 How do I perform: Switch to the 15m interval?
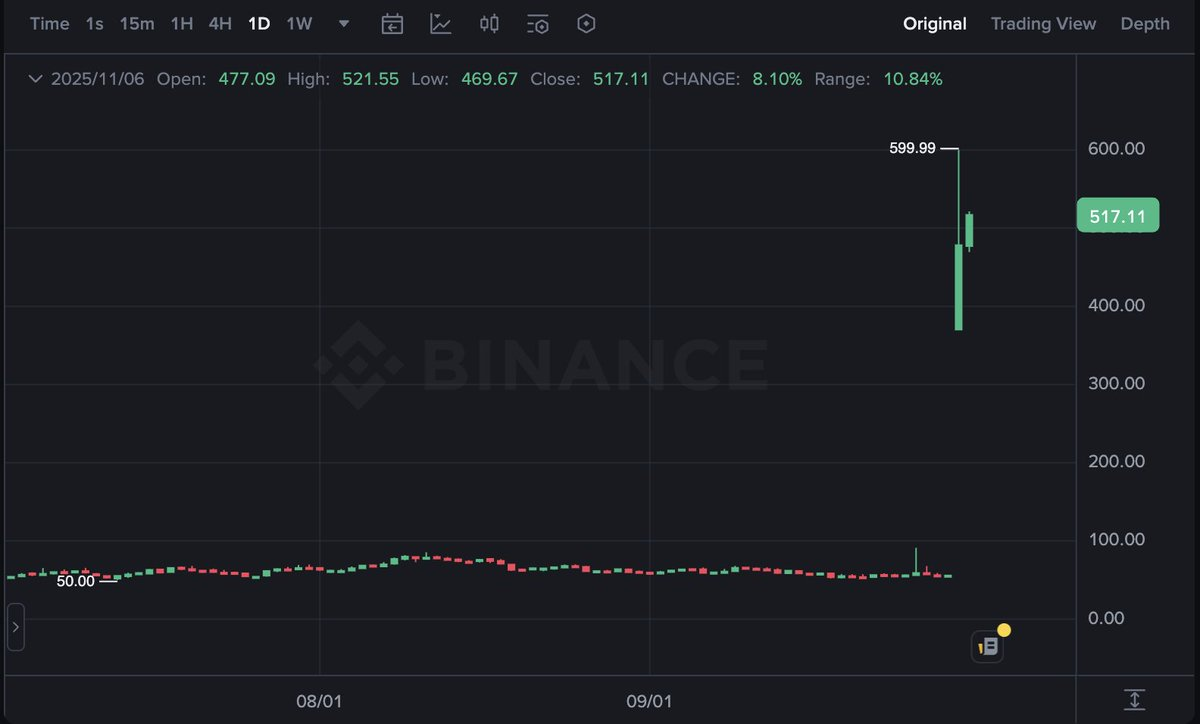(137, 24)
